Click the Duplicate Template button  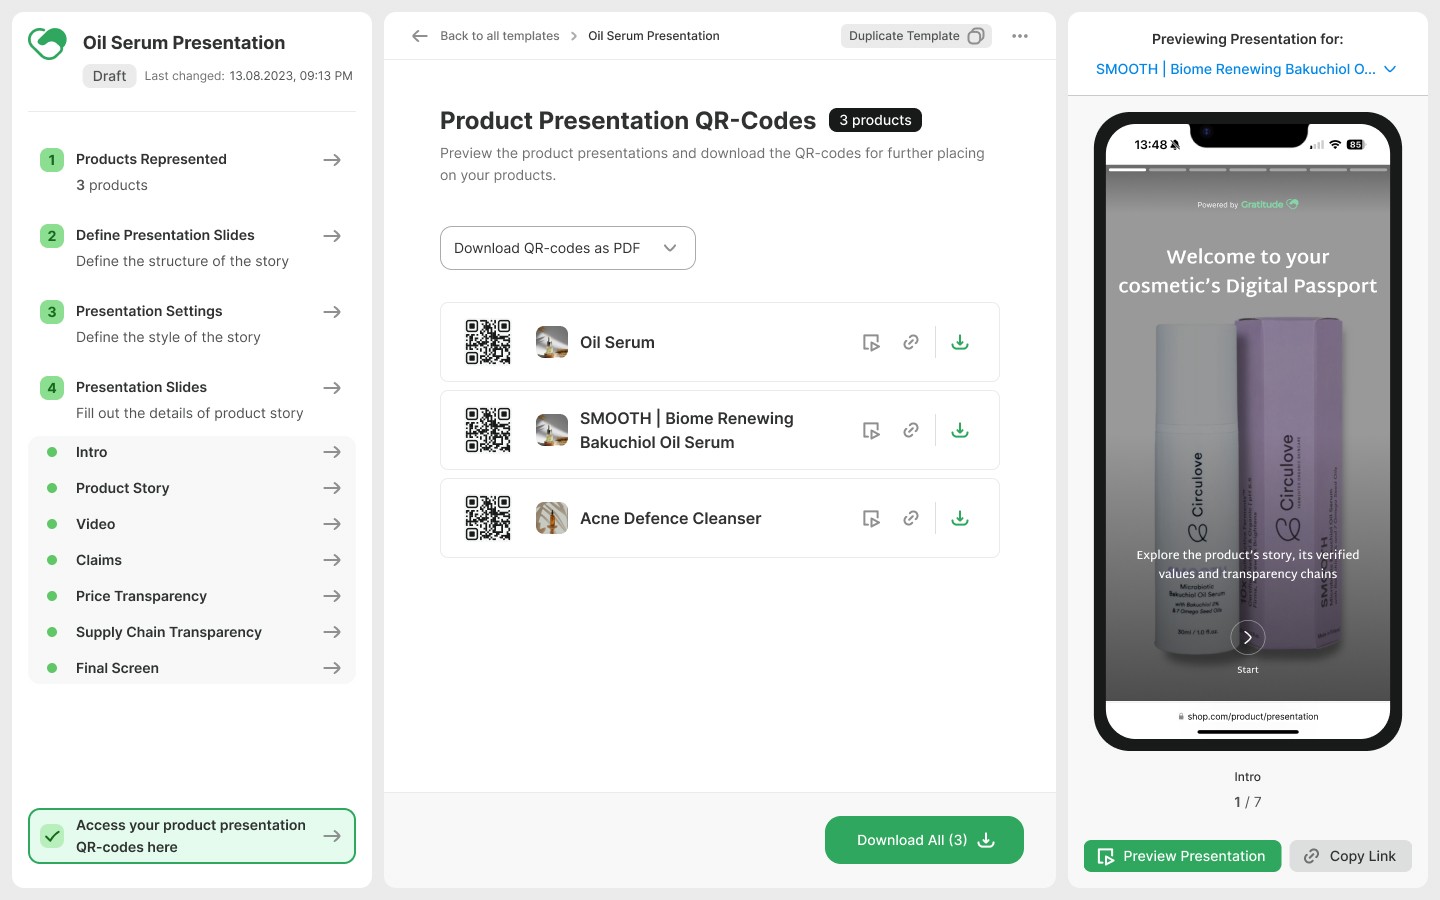pos(916,36)
